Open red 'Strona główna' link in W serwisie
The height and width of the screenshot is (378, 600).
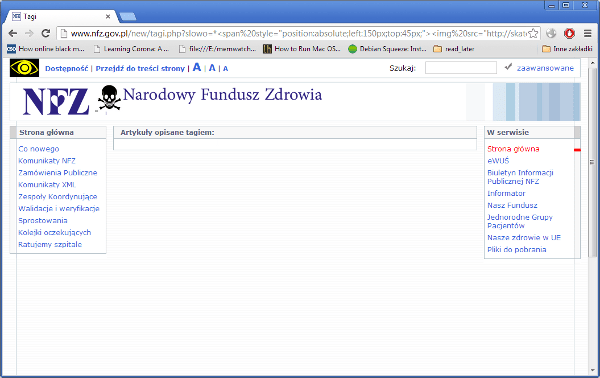click(513, 149)
